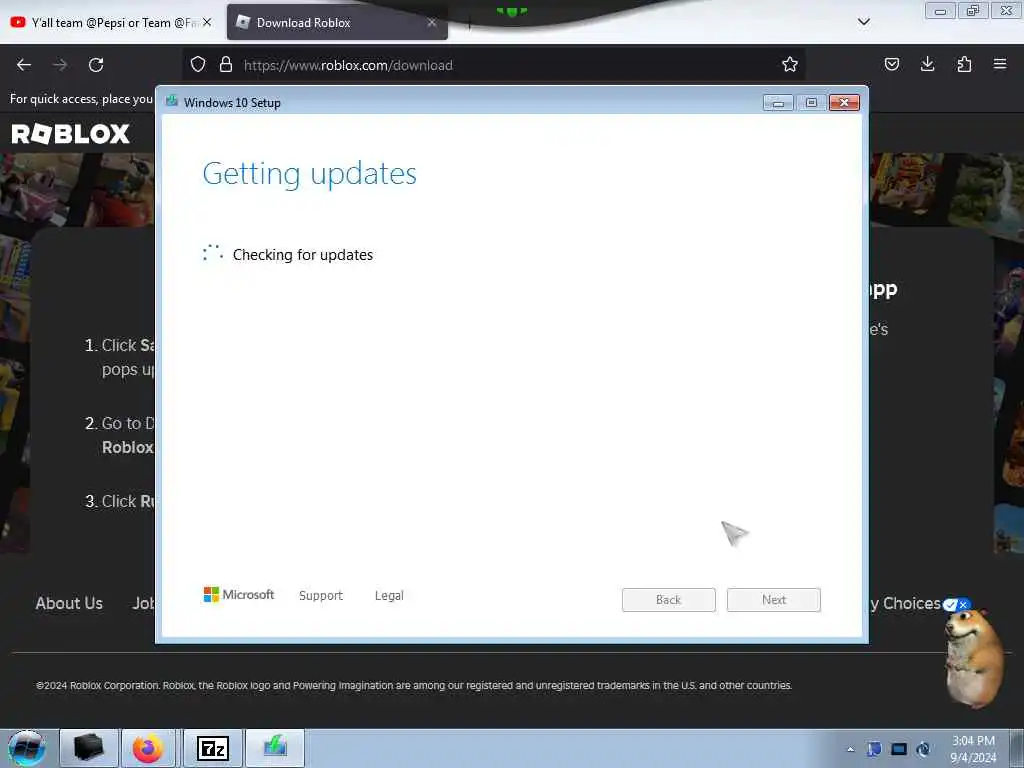
Task: Click the power plug tray icon
Action: click(923, 749)
